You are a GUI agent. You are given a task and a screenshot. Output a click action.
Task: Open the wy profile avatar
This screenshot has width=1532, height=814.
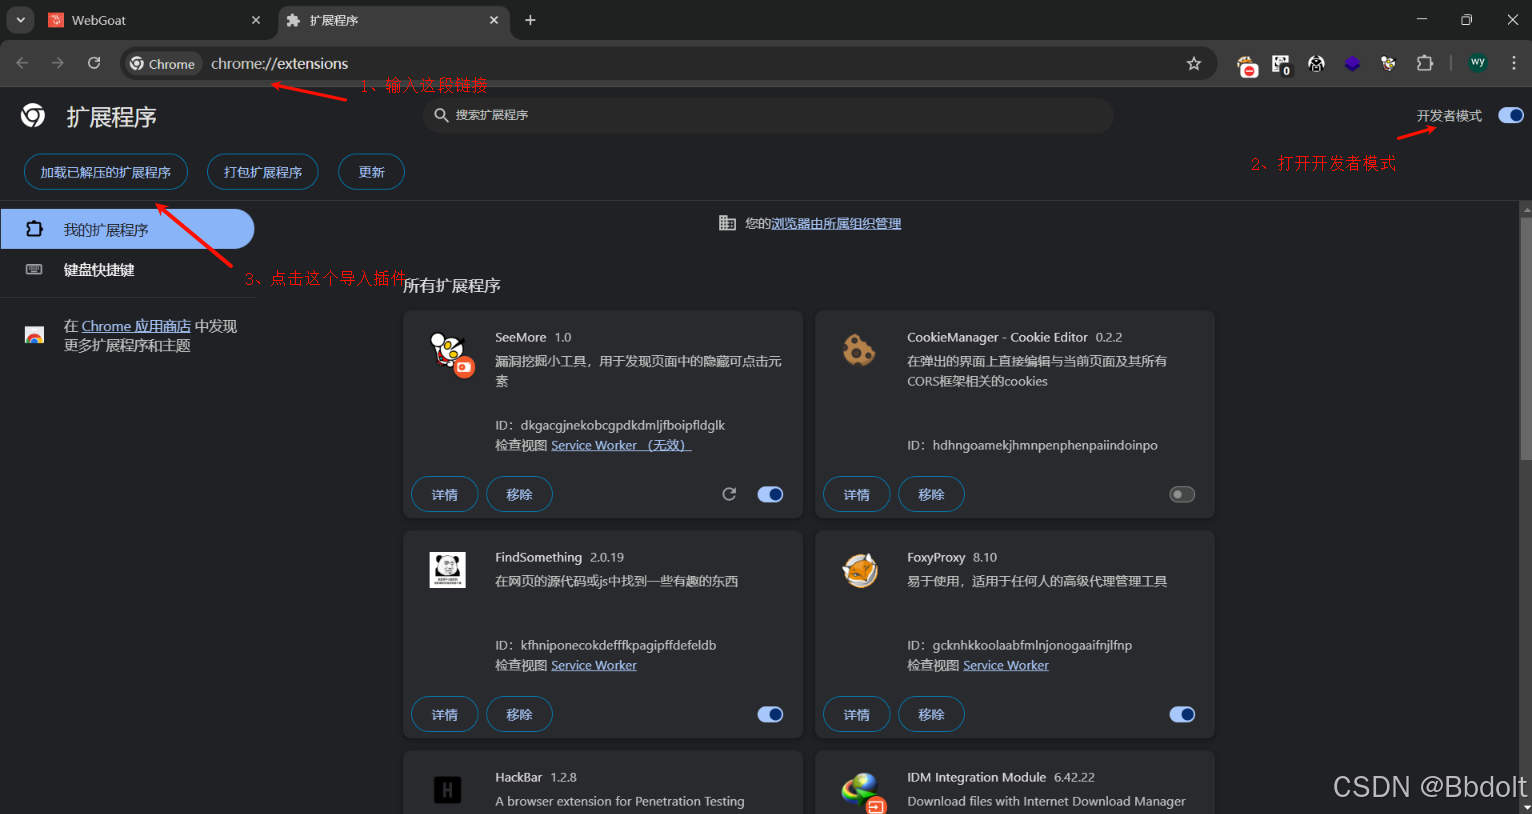(x=1478, y=63)
